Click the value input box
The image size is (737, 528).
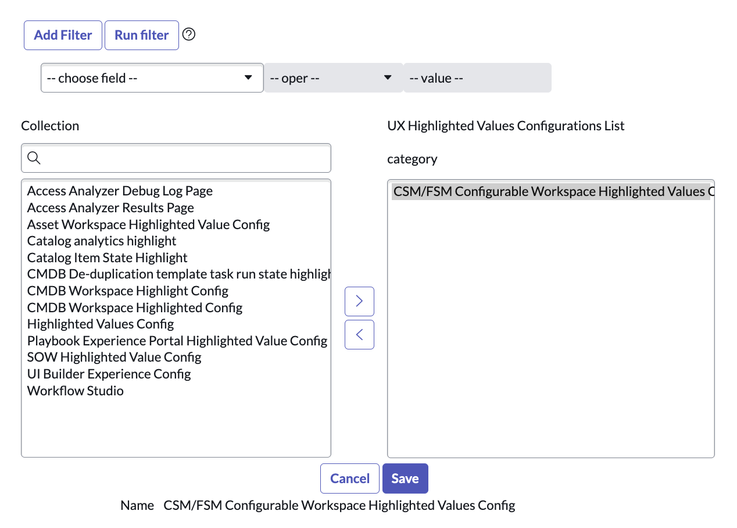(477, 78)
